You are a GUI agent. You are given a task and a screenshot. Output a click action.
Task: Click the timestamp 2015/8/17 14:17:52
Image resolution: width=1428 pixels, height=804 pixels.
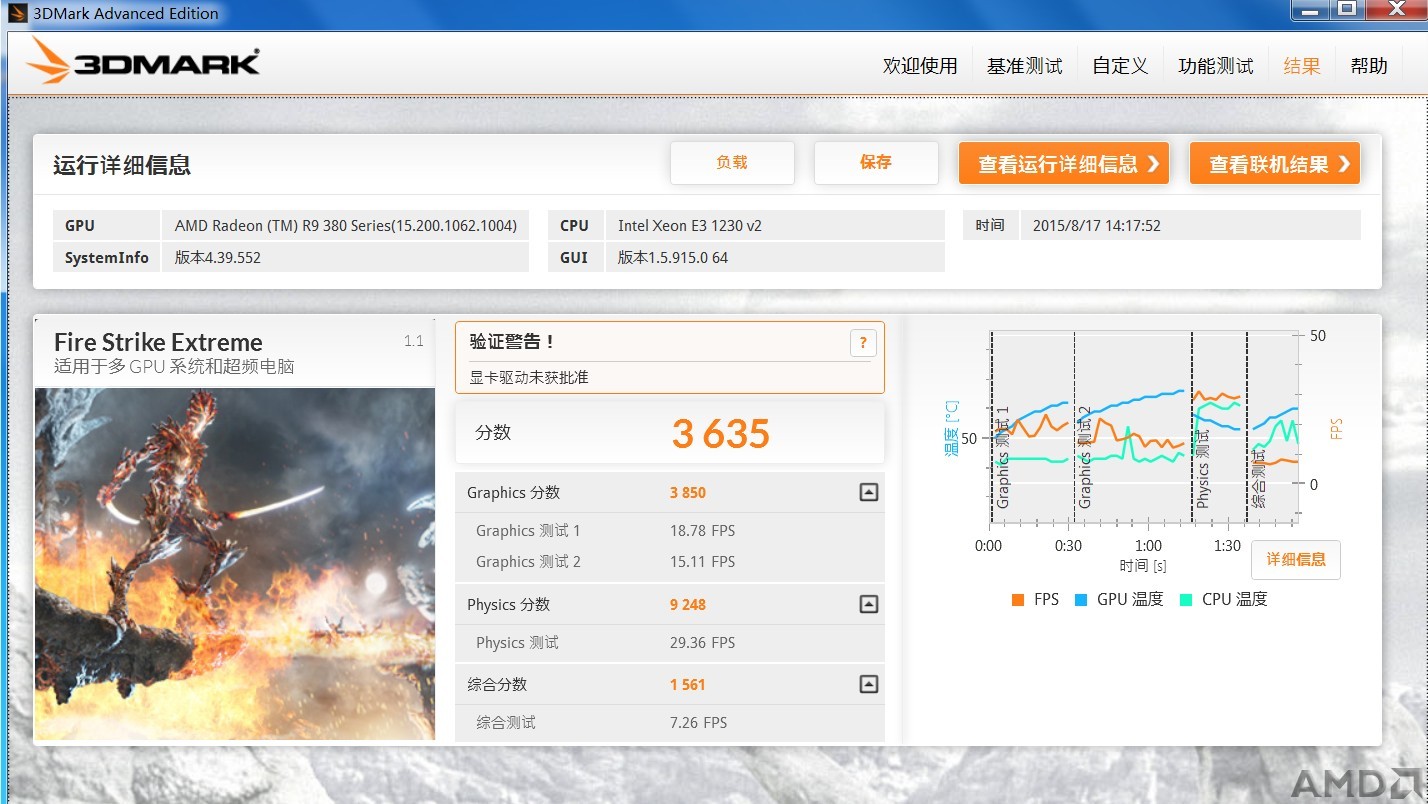(x=1097, y=225)
